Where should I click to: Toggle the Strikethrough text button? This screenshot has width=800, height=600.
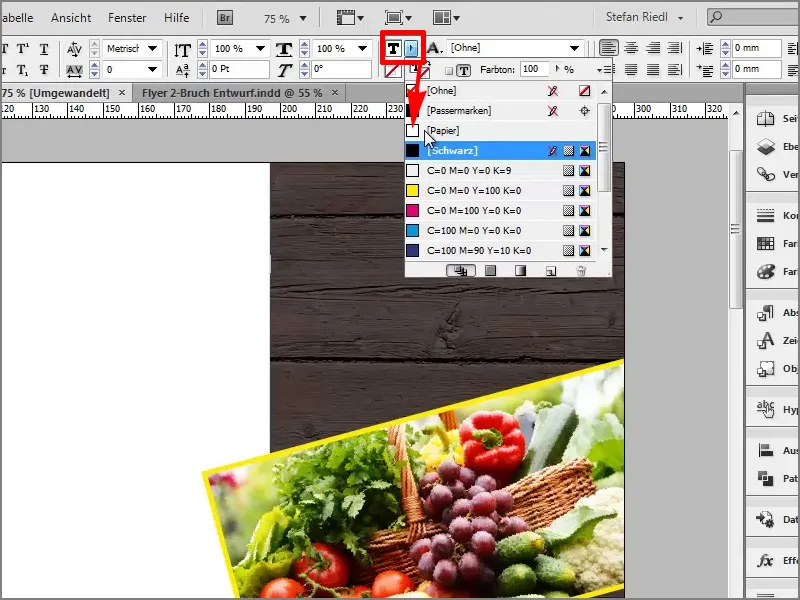[44, 70]
